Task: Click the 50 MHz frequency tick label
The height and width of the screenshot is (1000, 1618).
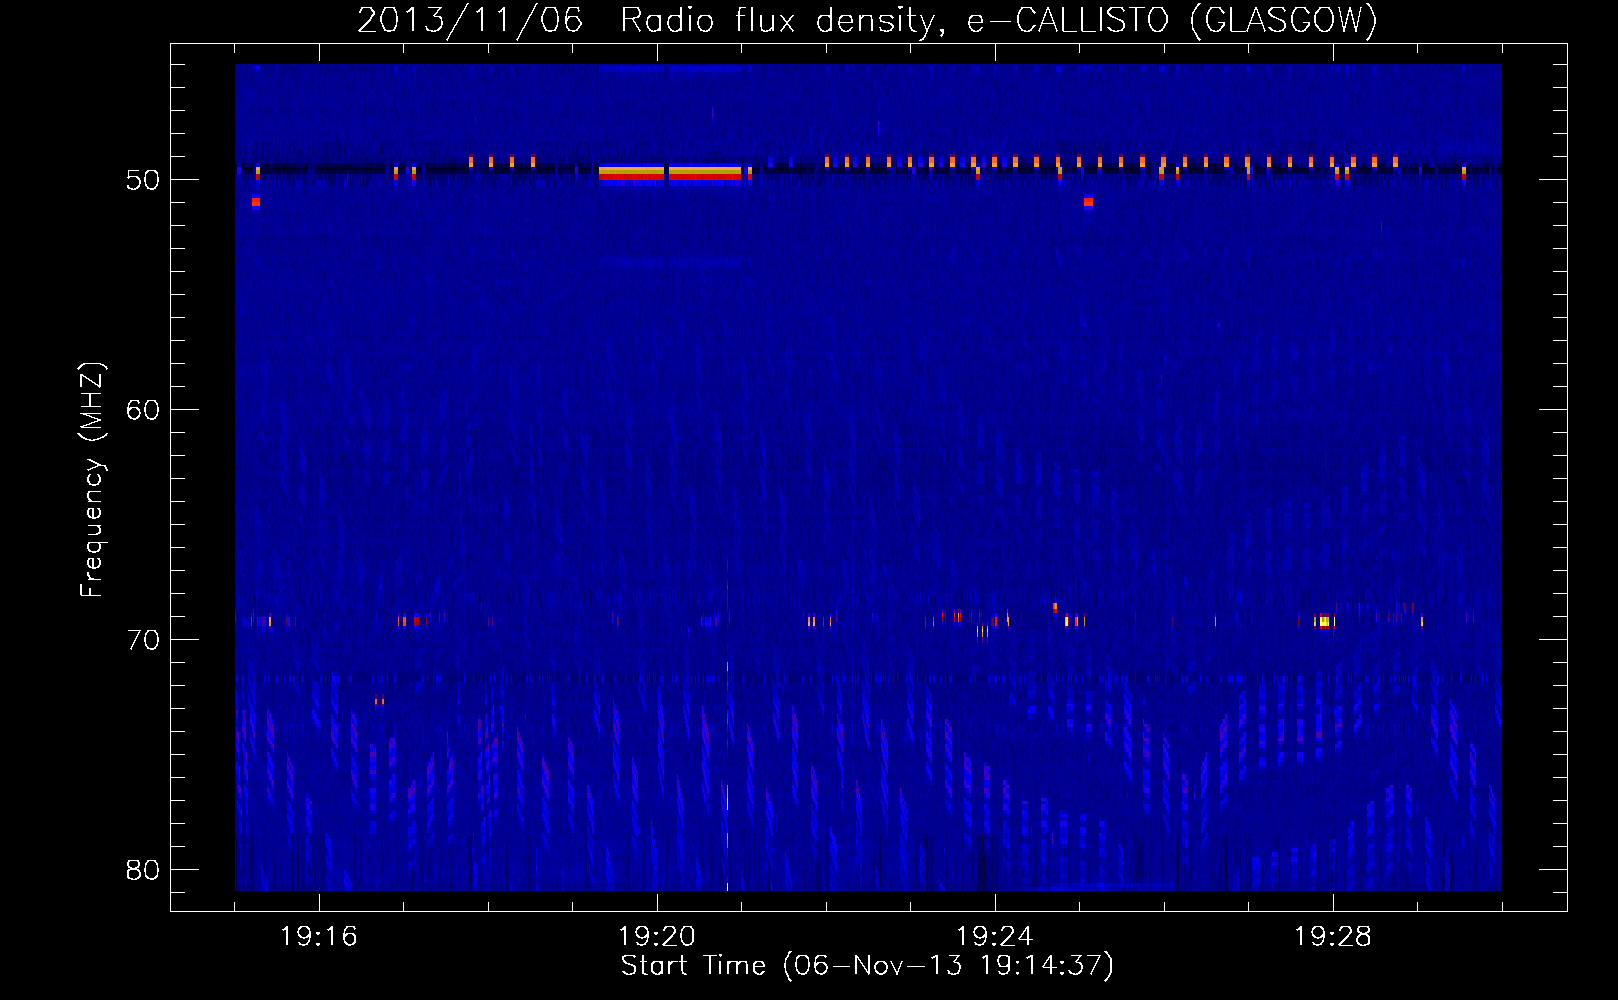Action: 143,180
